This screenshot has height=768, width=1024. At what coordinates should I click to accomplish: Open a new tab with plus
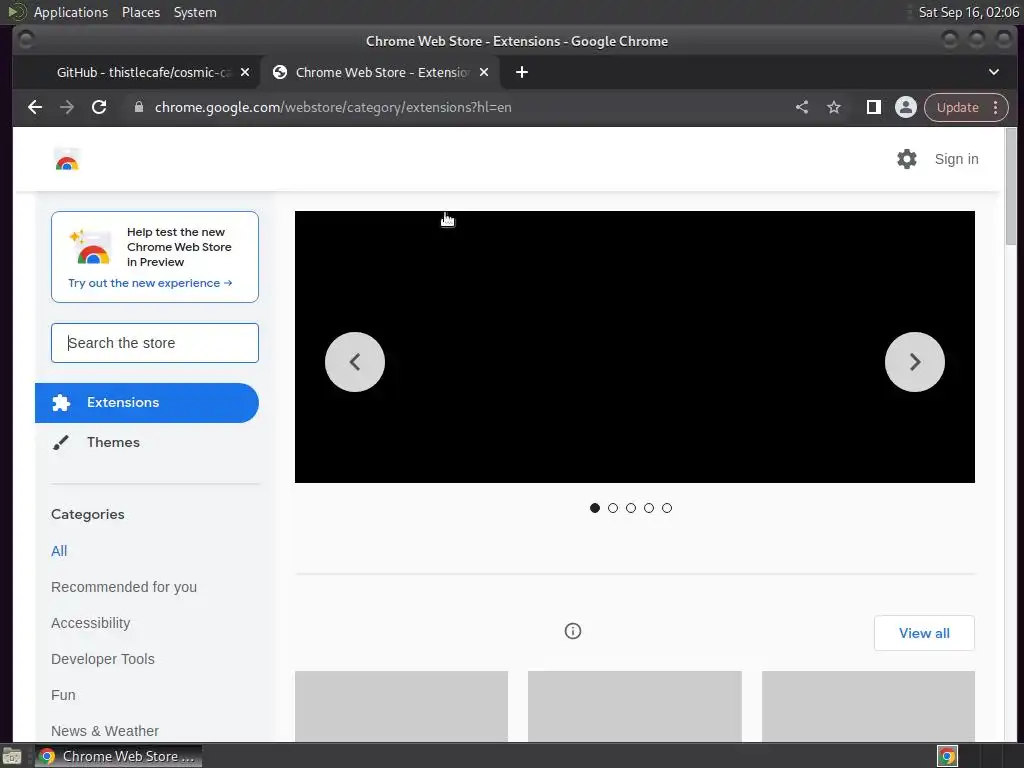[522, 72]
